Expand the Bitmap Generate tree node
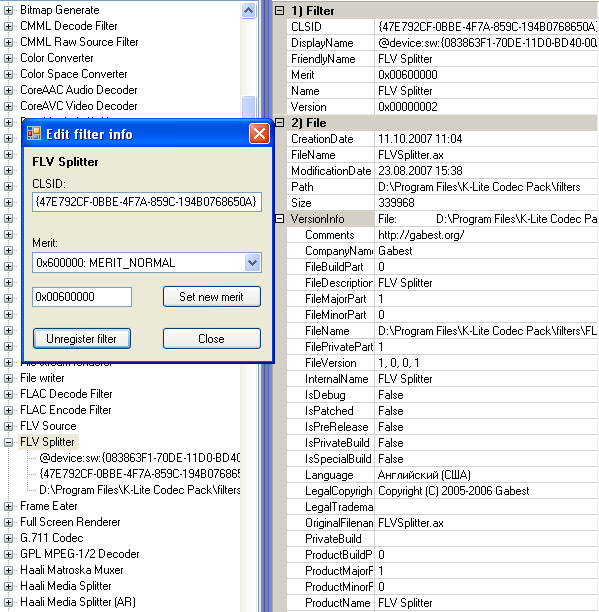 click(x=8, y=10)
